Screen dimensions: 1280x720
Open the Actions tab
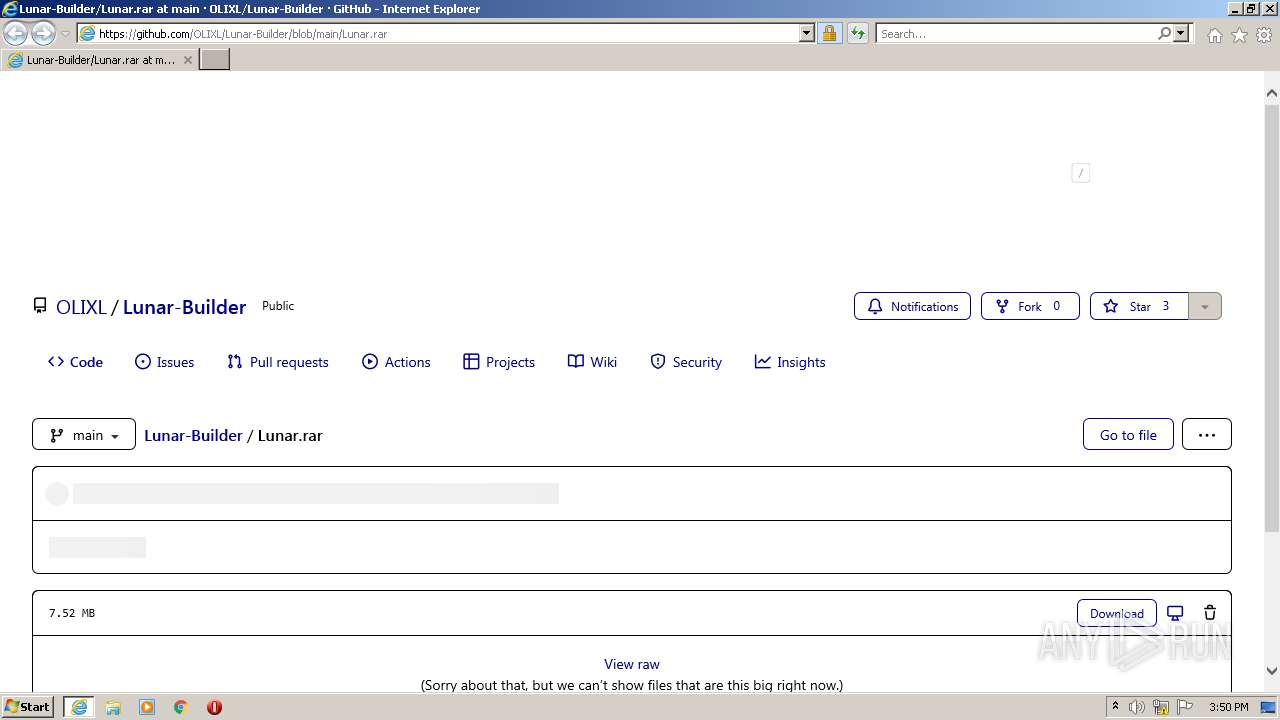(396, 362)
